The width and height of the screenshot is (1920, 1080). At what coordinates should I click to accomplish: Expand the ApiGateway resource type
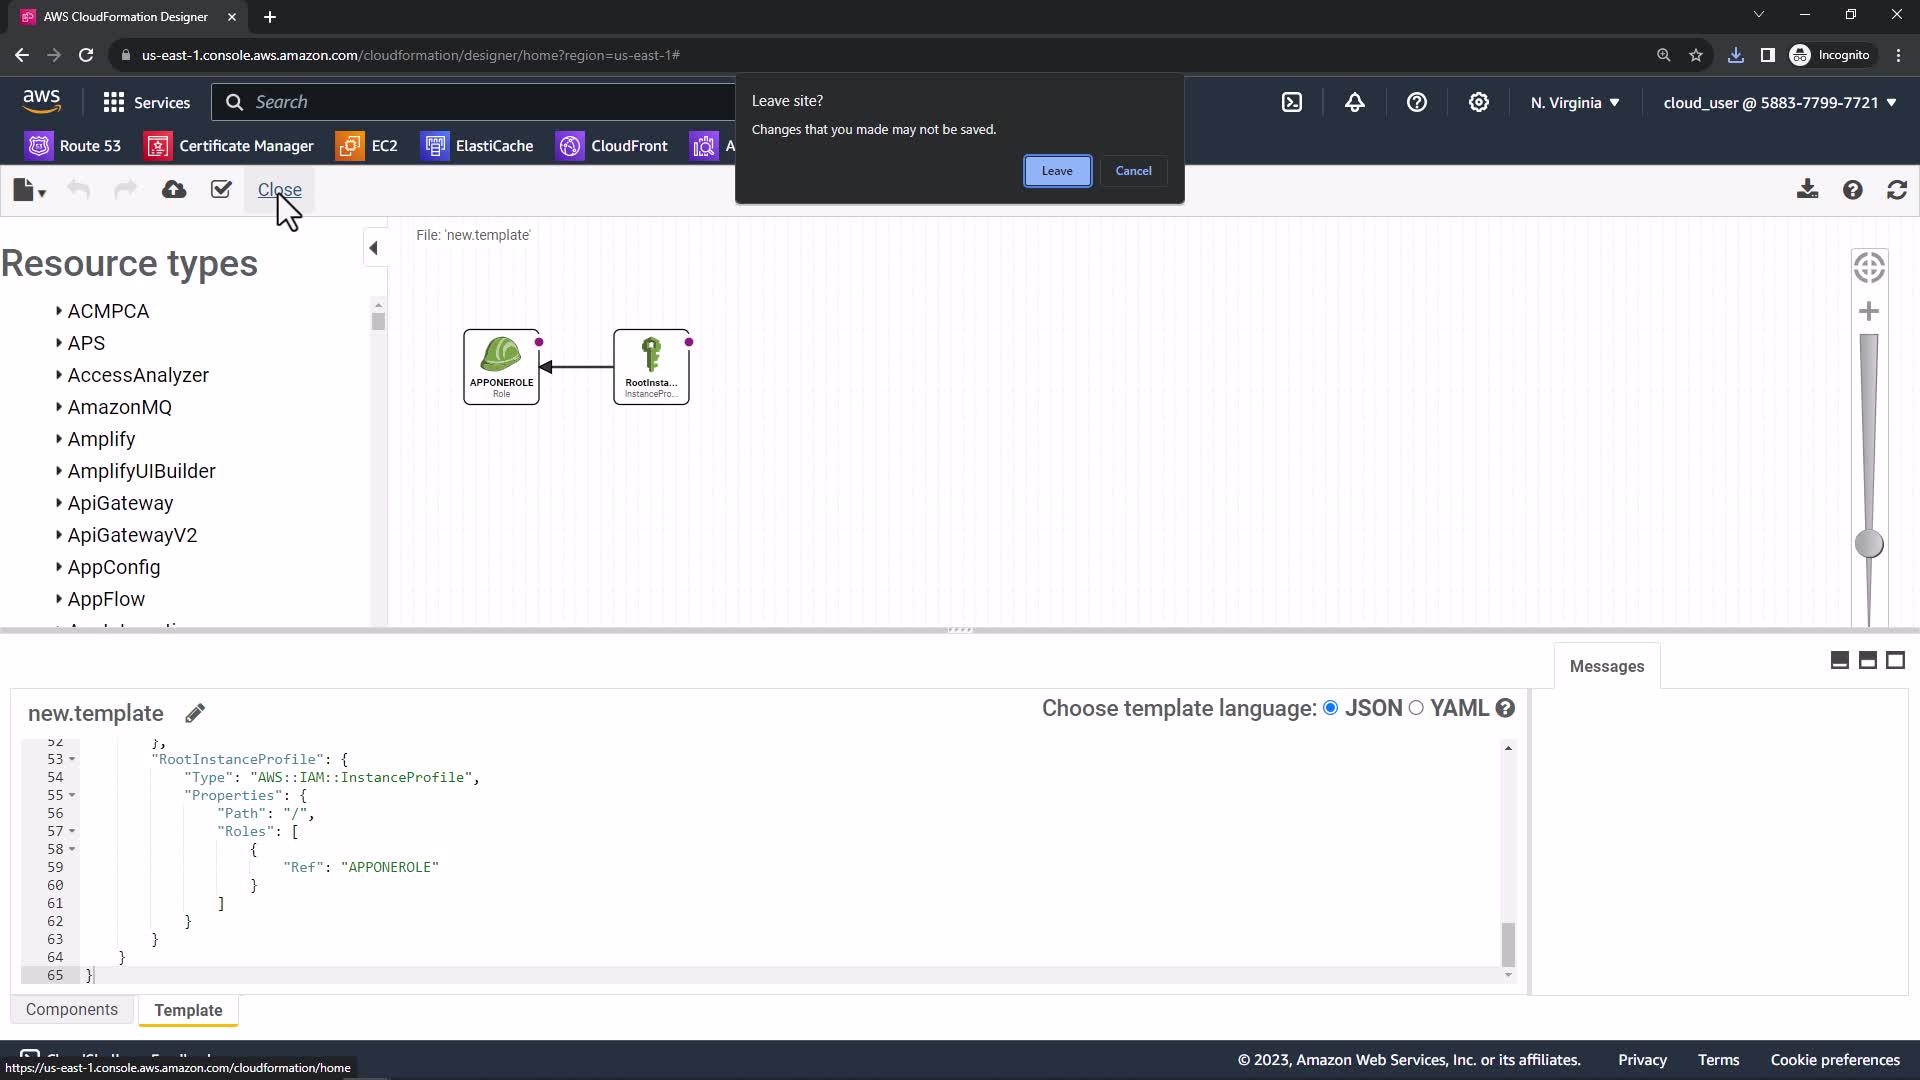point(59,503)
